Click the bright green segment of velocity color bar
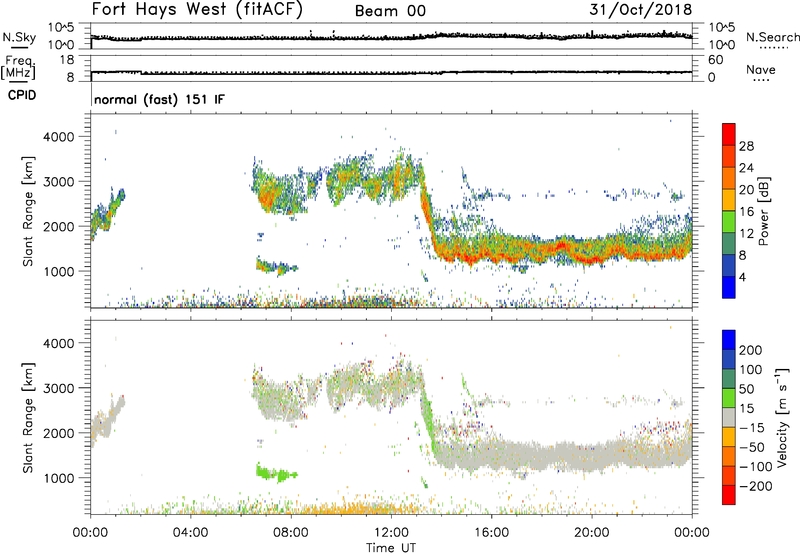This screenshot has width=800, height=554. 729,398
